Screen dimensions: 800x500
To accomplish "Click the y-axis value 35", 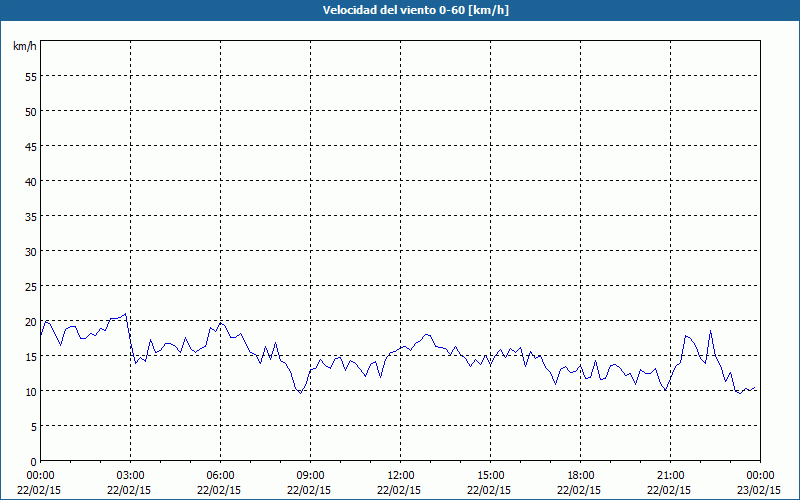I will 31,217.
